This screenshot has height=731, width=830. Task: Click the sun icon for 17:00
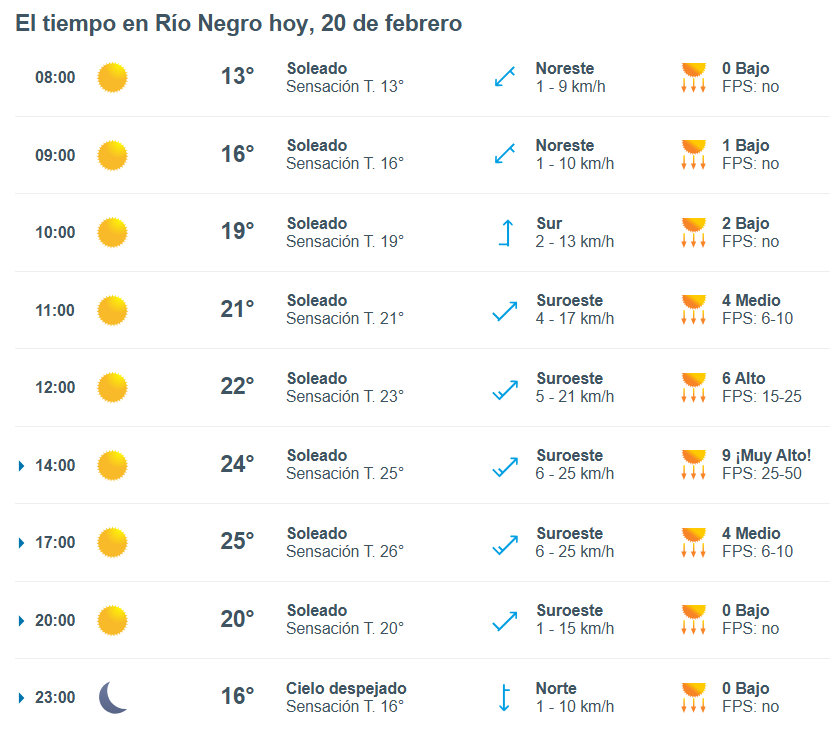(x=112, y=542)
